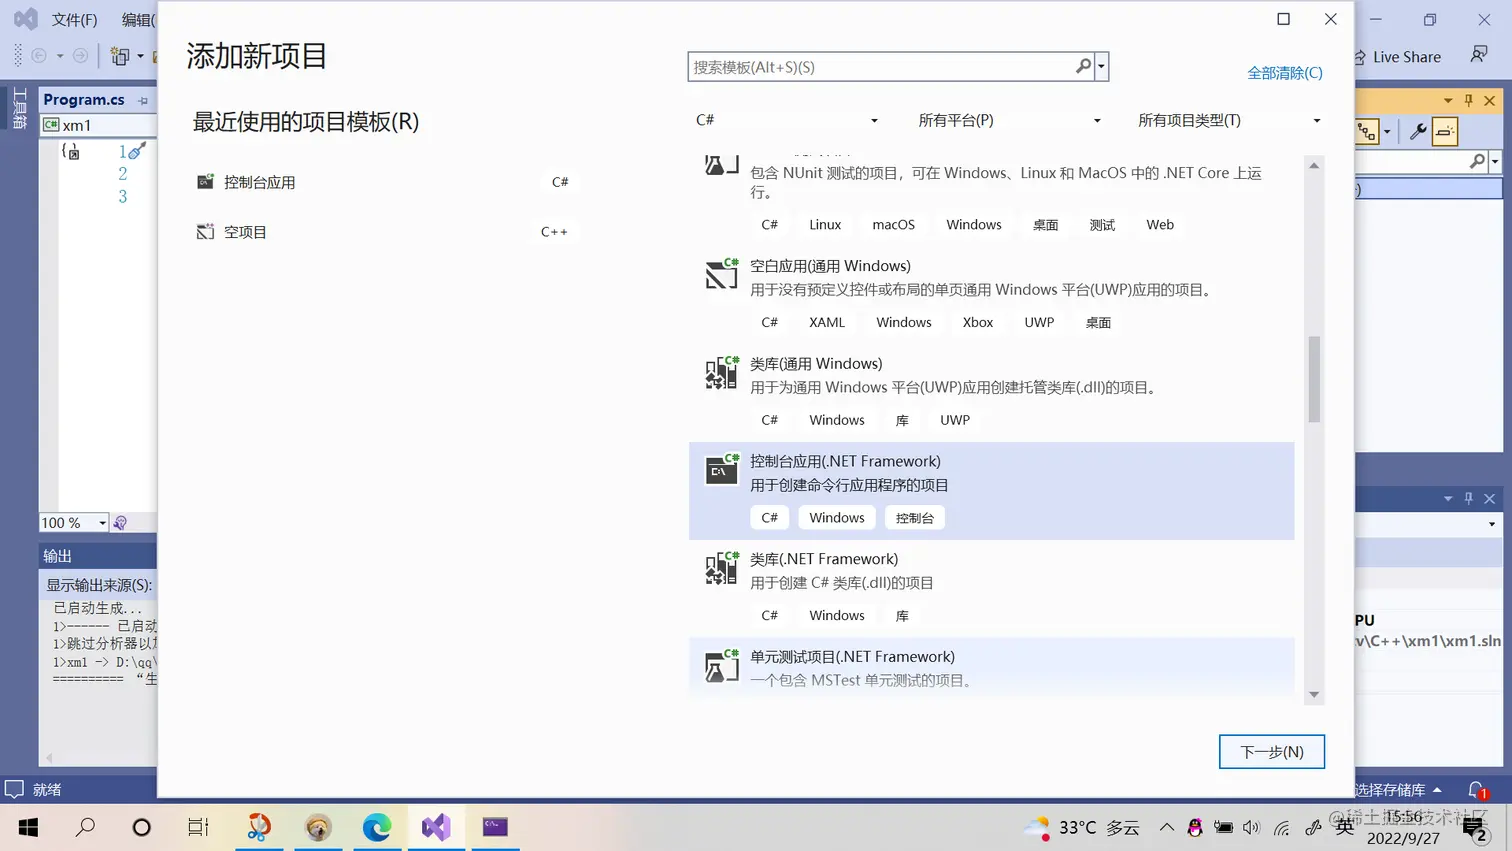Click the NUnit test project icon
Screen dimensions: 1512x851
[x=721, y=165]
